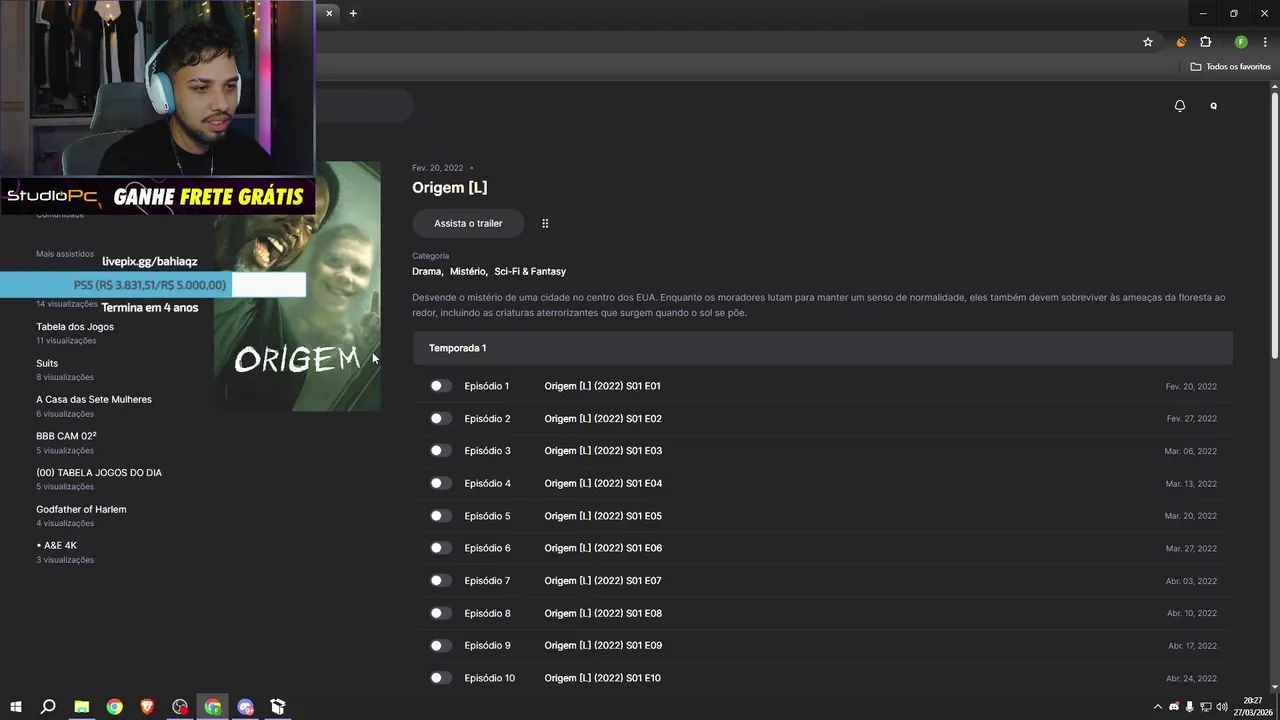Play Origem [L] (2022) S01 E01
Image resolution: width=1280 pixels, height=720 pixels.
(602, 386)
